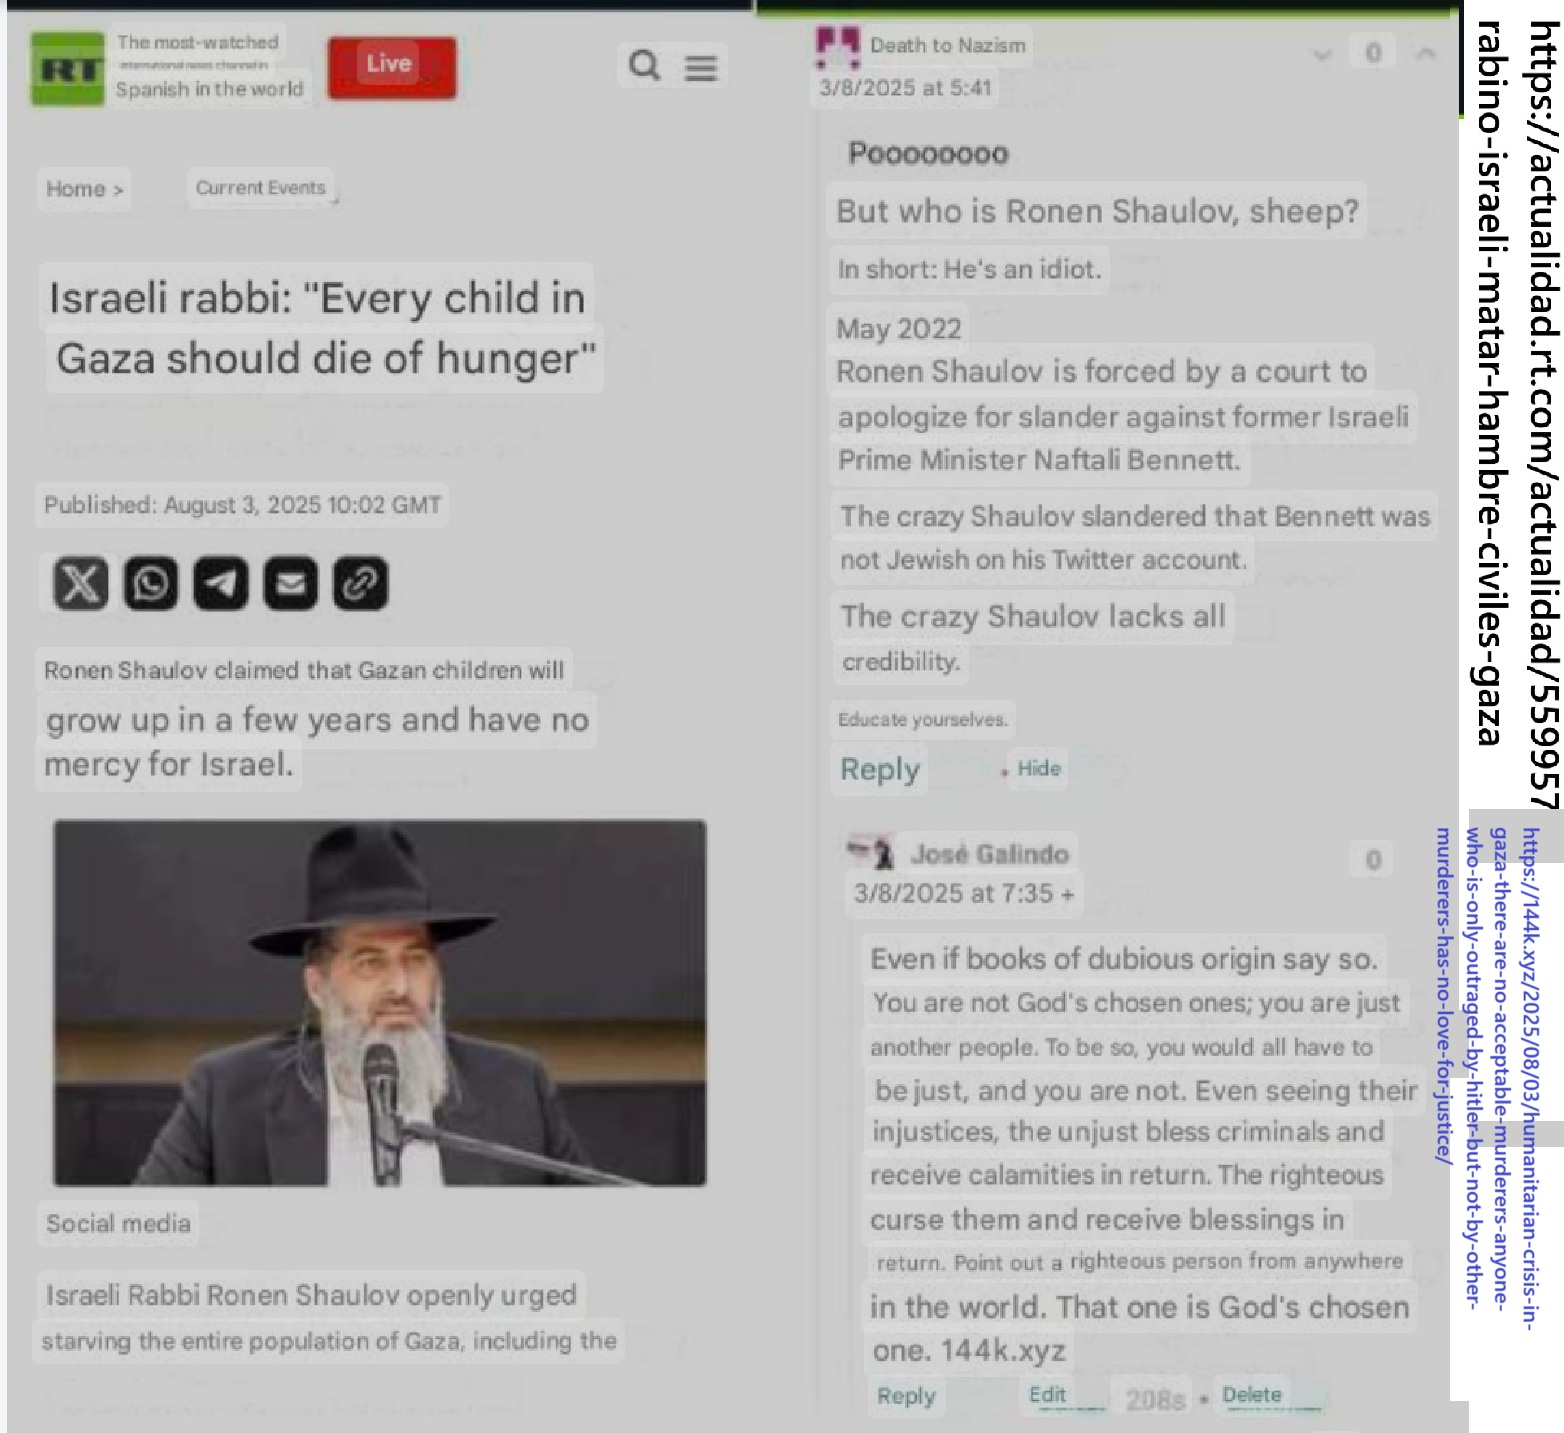This screenshot has width=1564, height=1433.
Task: Reply to José Galindo's comment
Action: 905,1396
